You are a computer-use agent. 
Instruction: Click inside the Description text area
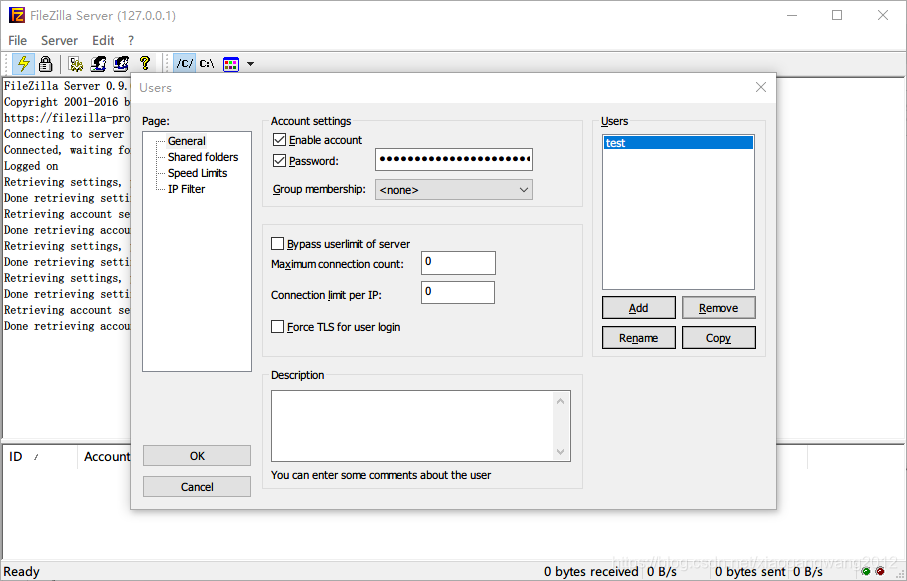click(411, 426)
